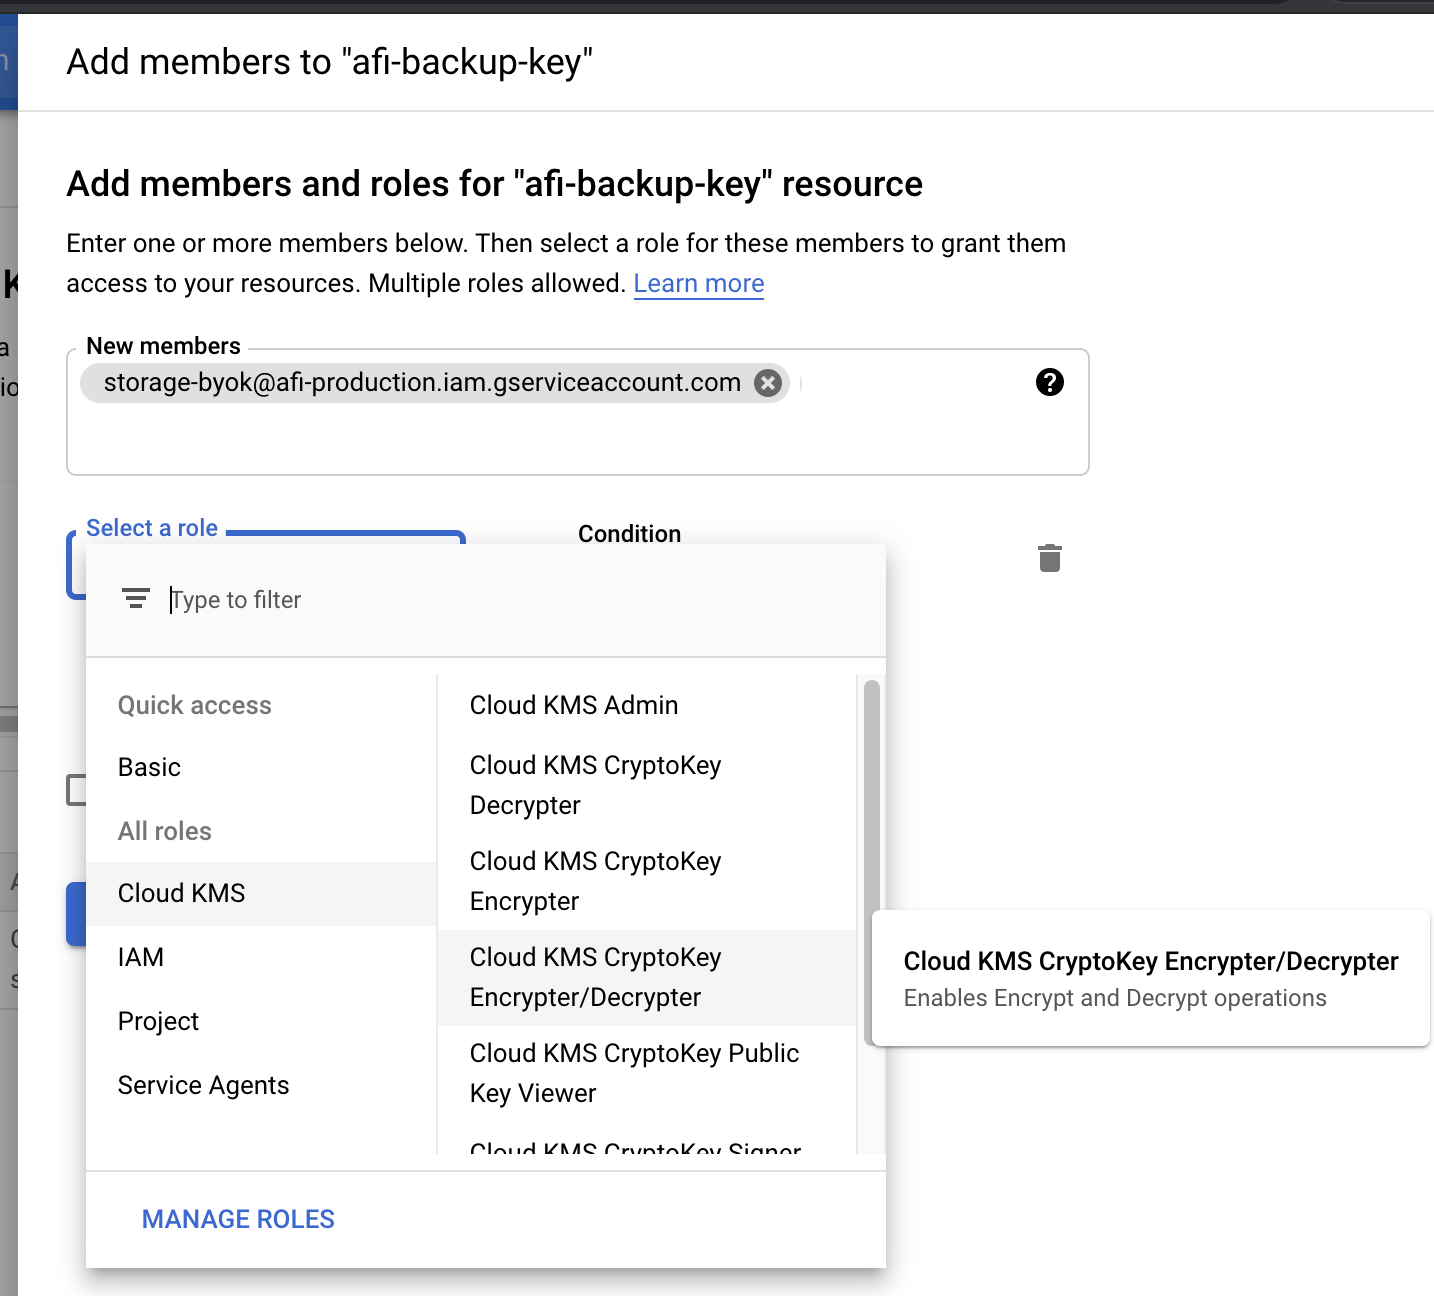Image resolution: width=1434 pixels, height=1296 pixels.
Task: Click the filter icon beside the filter field
Action: (x=136, y=599)
